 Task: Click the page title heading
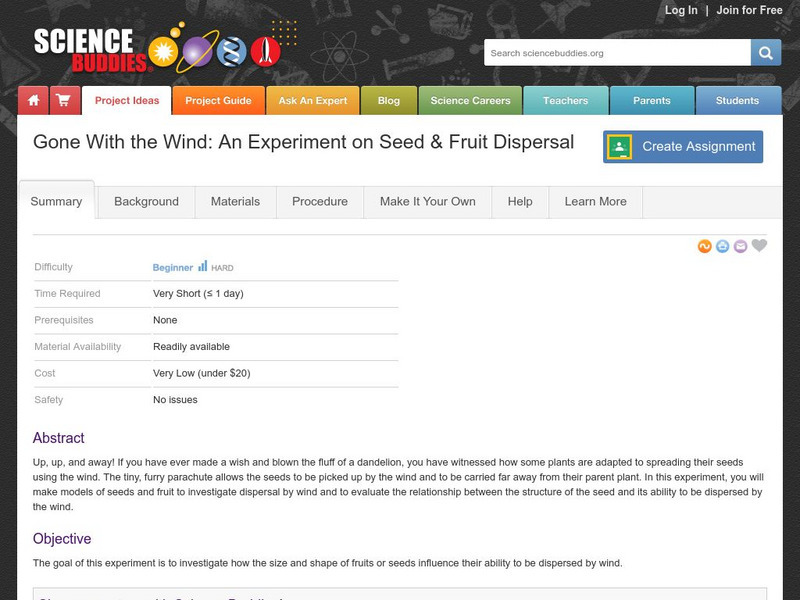pos(304,142)
